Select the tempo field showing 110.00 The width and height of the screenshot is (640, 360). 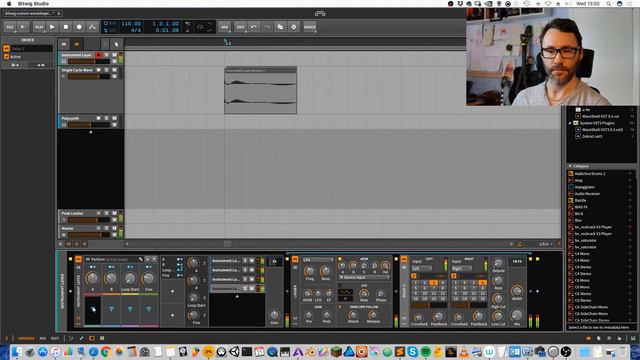[131, 24]
